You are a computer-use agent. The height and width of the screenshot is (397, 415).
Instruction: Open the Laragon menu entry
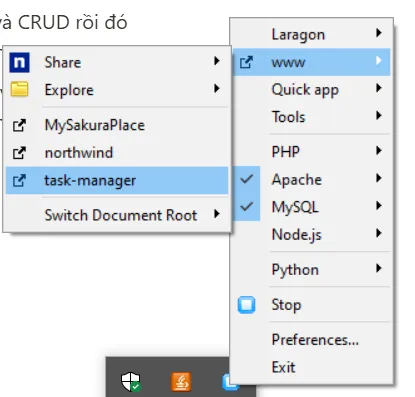pos(311,34)
